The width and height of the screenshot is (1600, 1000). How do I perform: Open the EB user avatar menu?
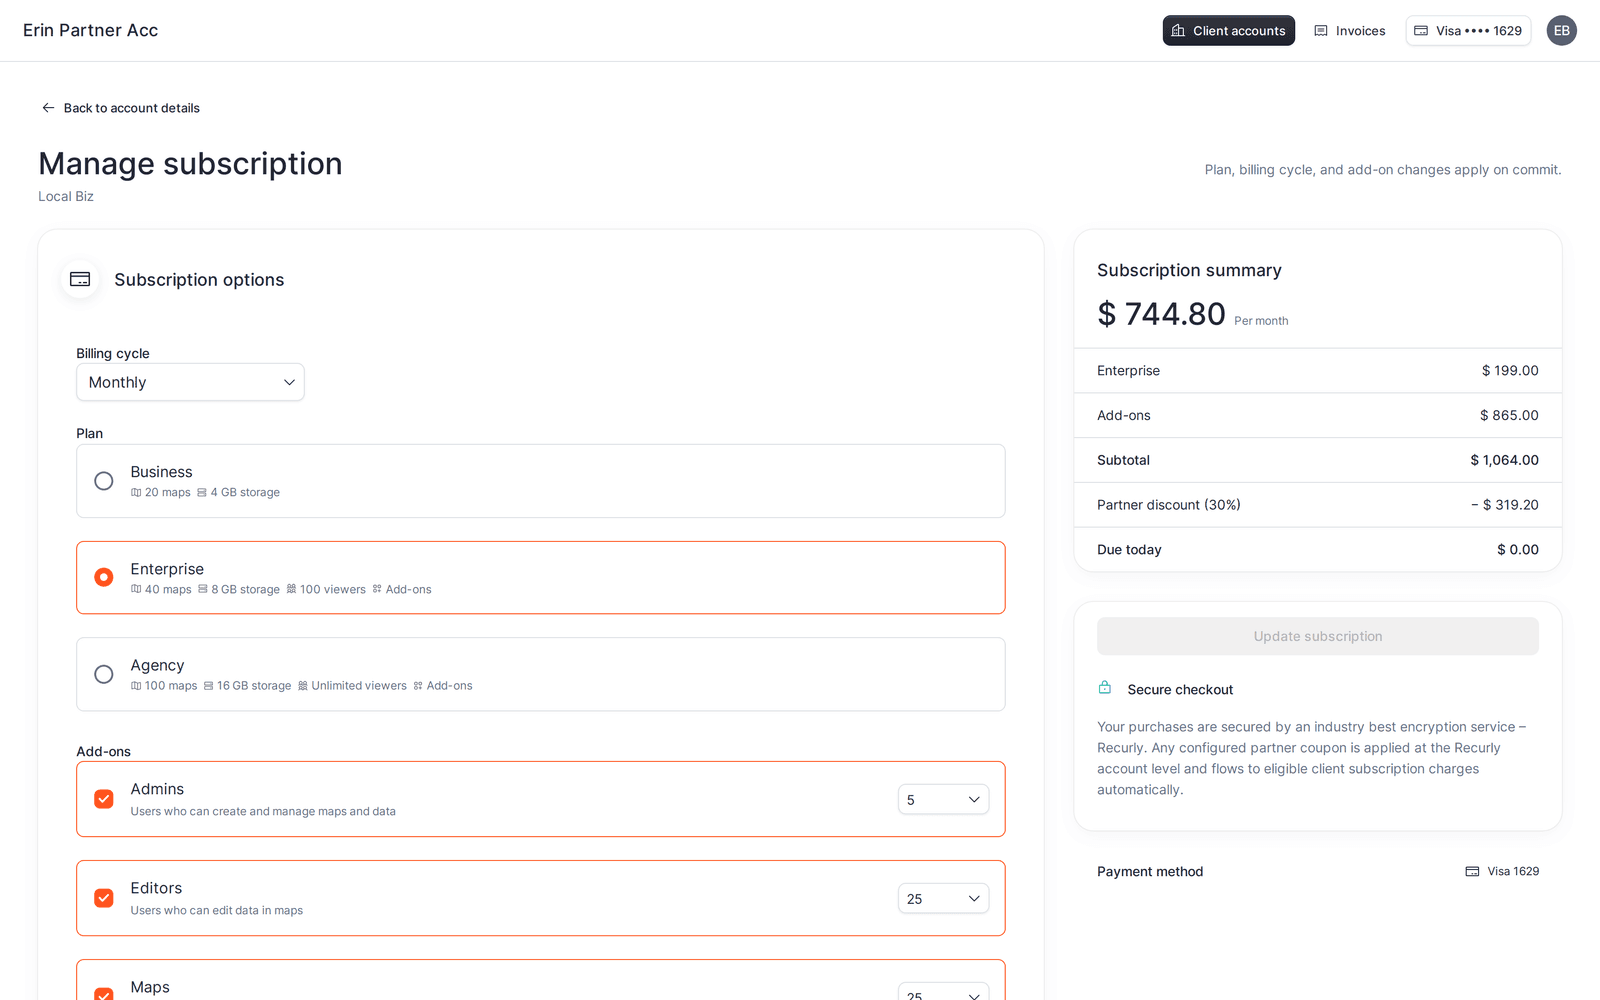pos(1561,31)
